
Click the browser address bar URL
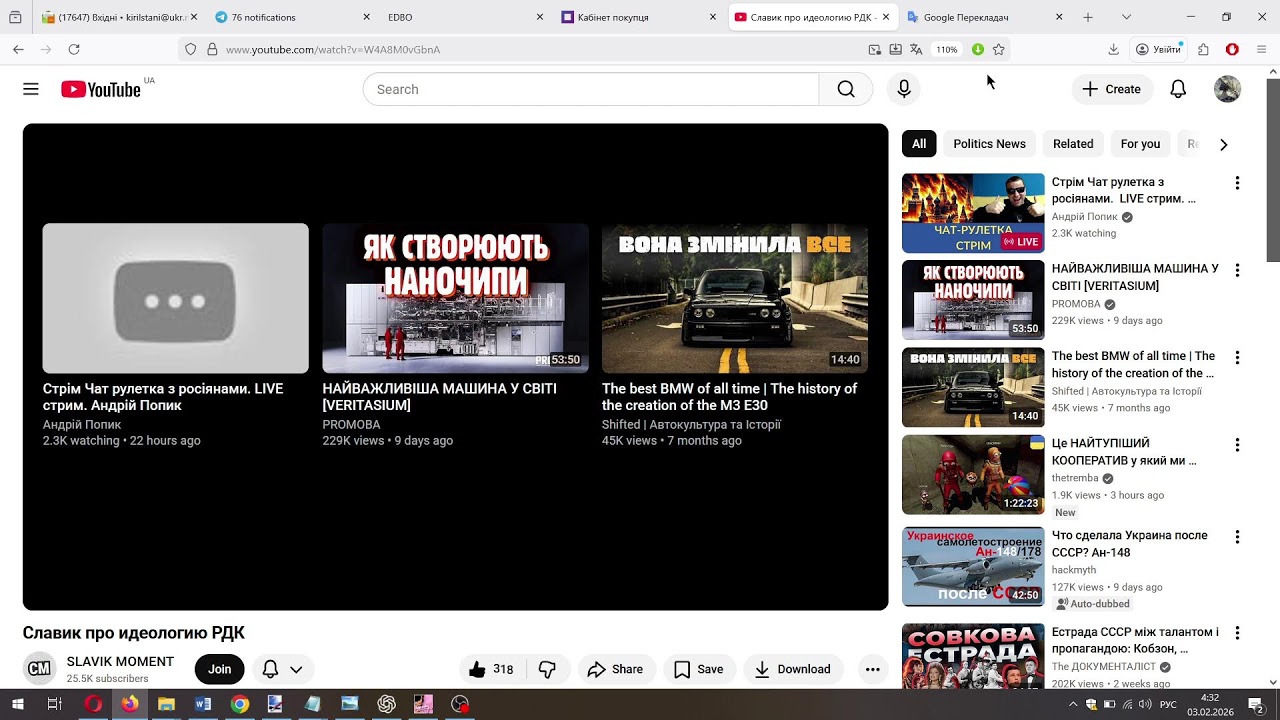coord(333,49)
